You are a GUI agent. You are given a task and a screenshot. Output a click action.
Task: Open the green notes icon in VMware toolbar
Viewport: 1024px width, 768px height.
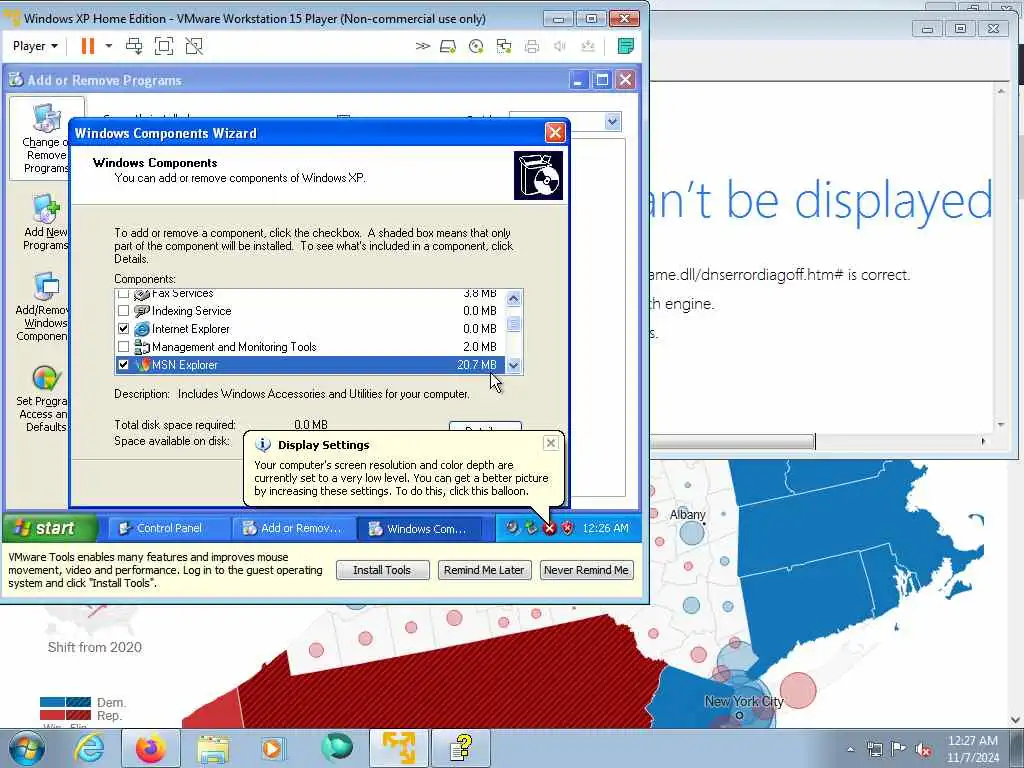(626, 46)
